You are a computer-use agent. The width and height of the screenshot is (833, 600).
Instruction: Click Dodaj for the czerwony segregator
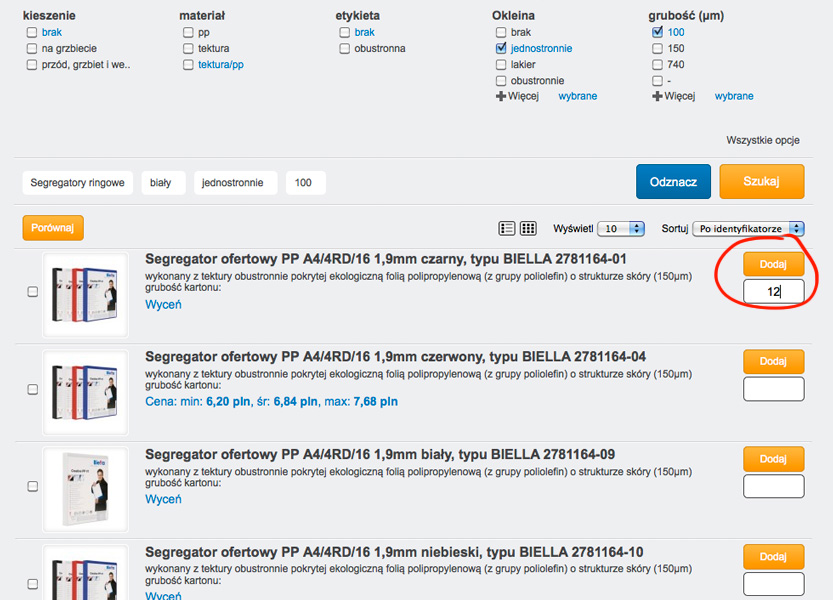[774, 361]
